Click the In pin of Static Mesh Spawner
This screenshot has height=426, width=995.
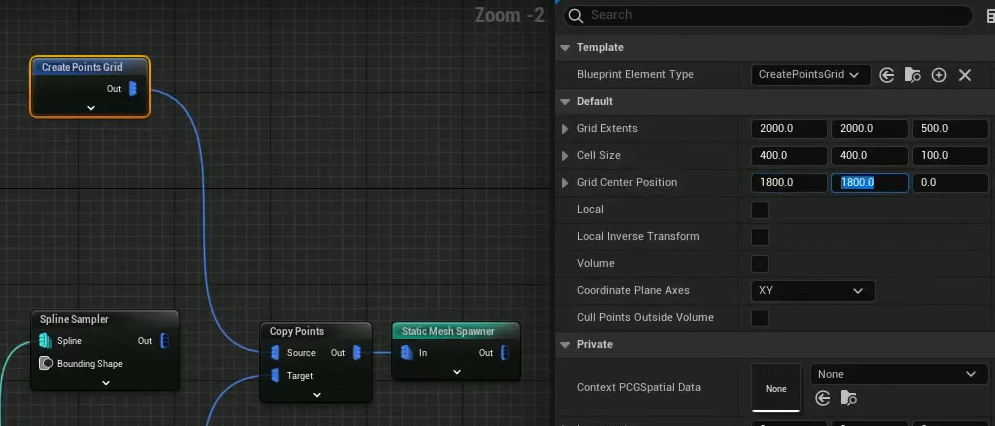click(407, 352)
